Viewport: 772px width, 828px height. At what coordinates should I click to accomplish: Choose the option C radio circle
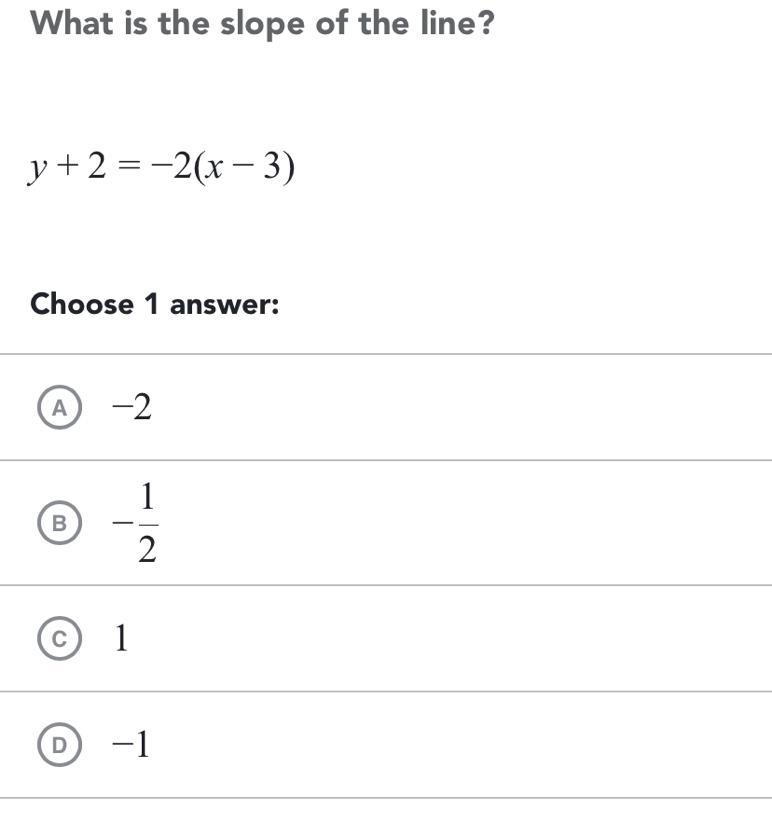[61, 639]
